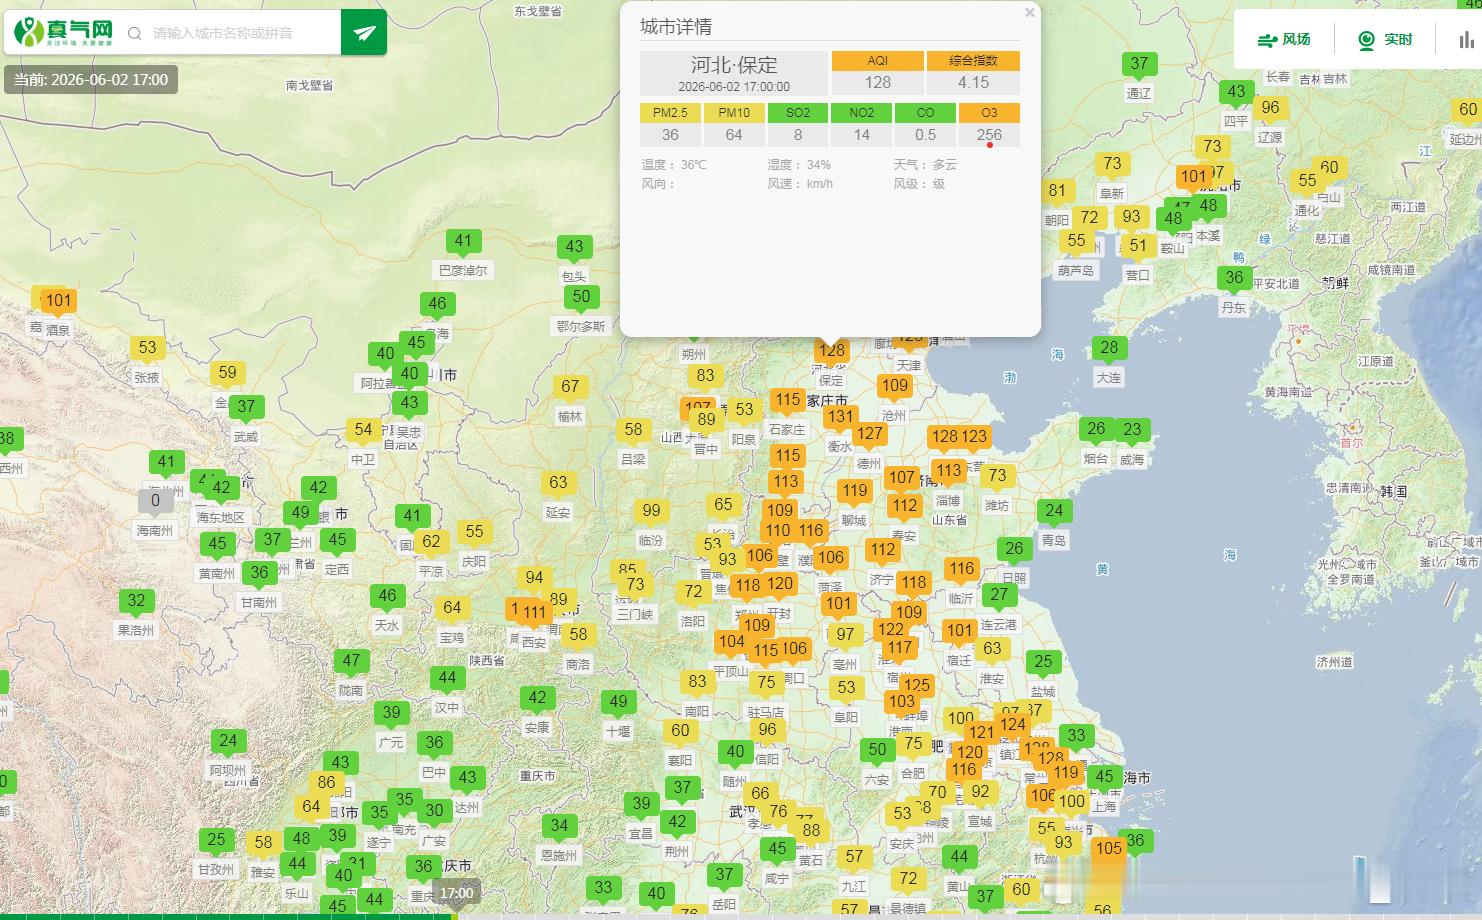This screenshot has height=920, width=1482.
Task: Click the 当前: 2026-06-02 17:00 label
Action: [x=91, y=80]
